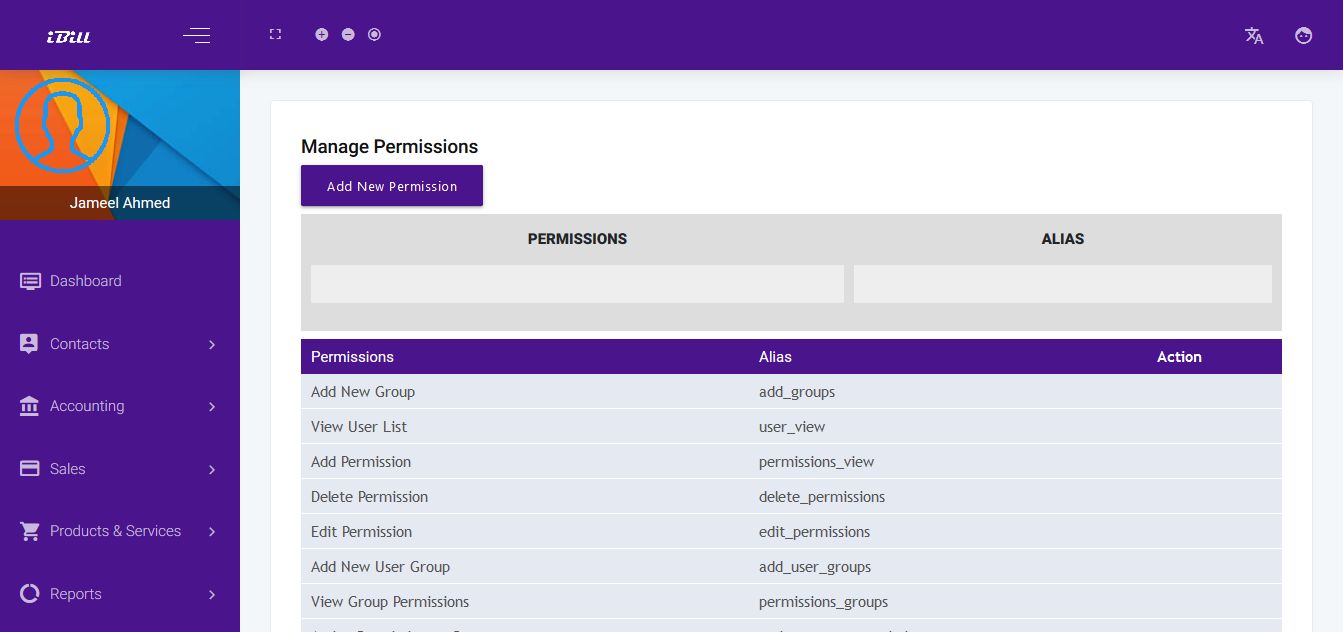Click the plus circle icon in top bar

pyautogui.click(x=322, y=34)
